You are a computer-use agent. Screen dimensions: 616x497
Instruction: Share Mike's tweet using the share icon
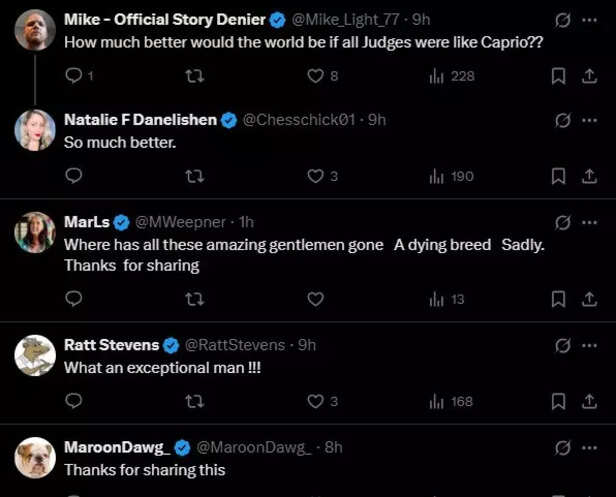click(x=589, y=76)
